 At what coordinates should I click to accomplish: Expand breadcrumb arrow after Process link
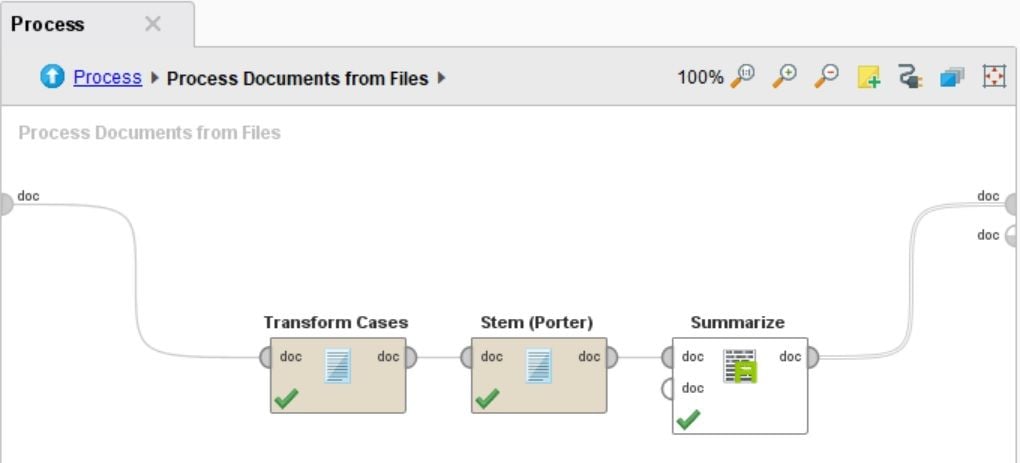(154, 78)
